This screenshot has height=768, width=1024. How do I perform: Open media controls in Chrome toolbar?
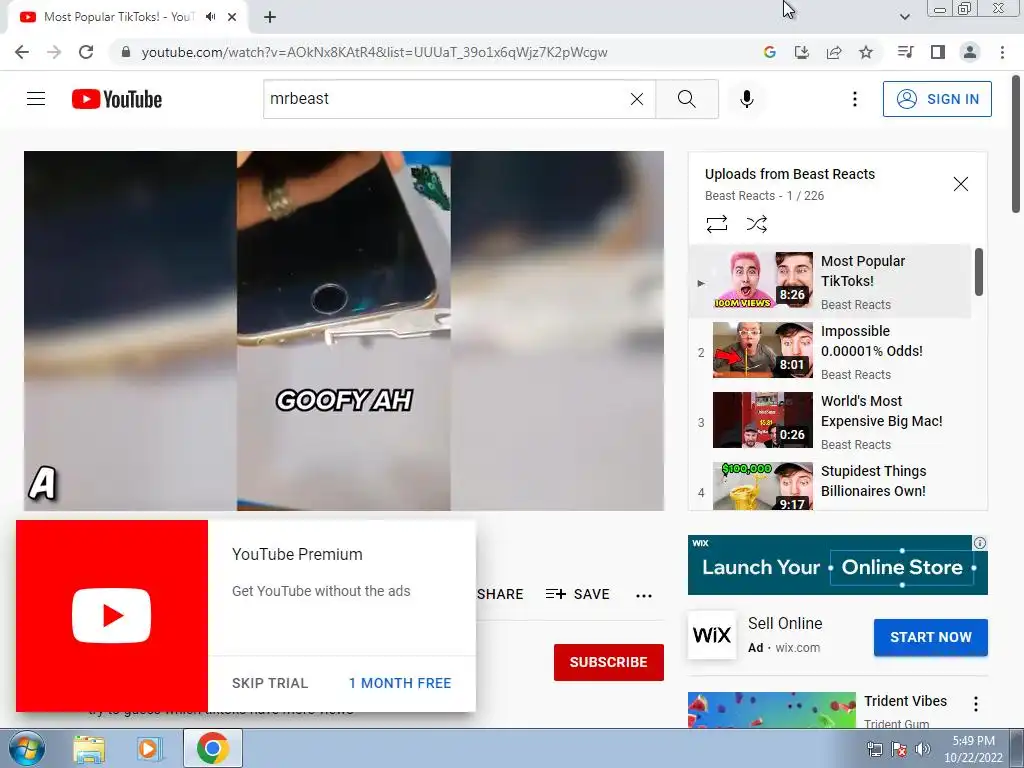[906, 52]
